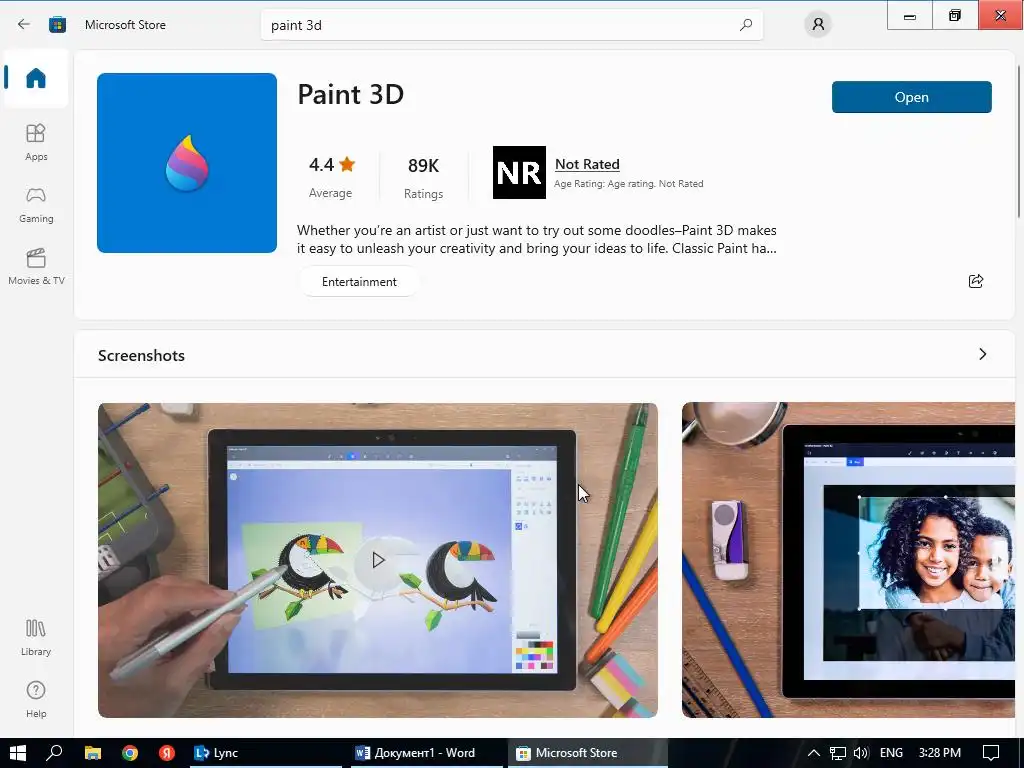Open taskbar search
The image size is (1024, 768).
coord(54,753)
